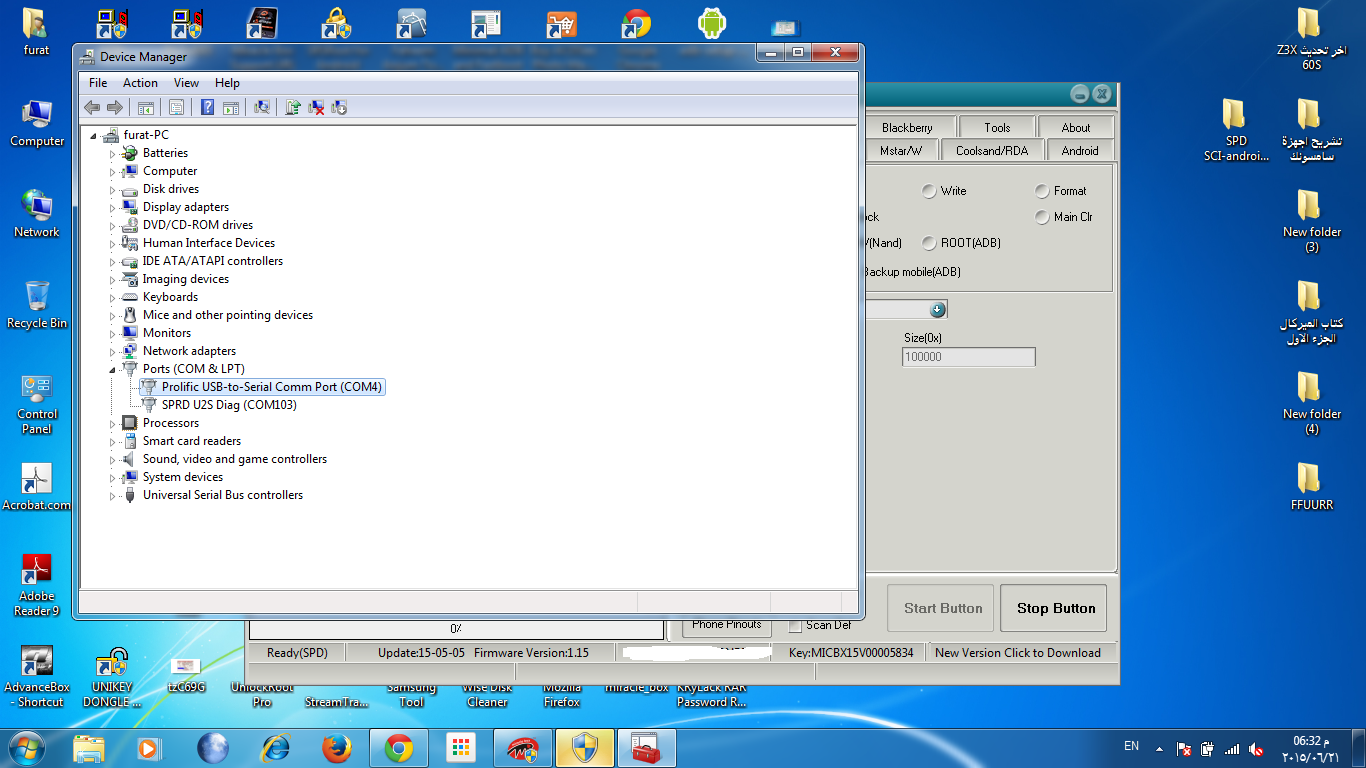Open the View menu in Device Manager

click(186, 83)
